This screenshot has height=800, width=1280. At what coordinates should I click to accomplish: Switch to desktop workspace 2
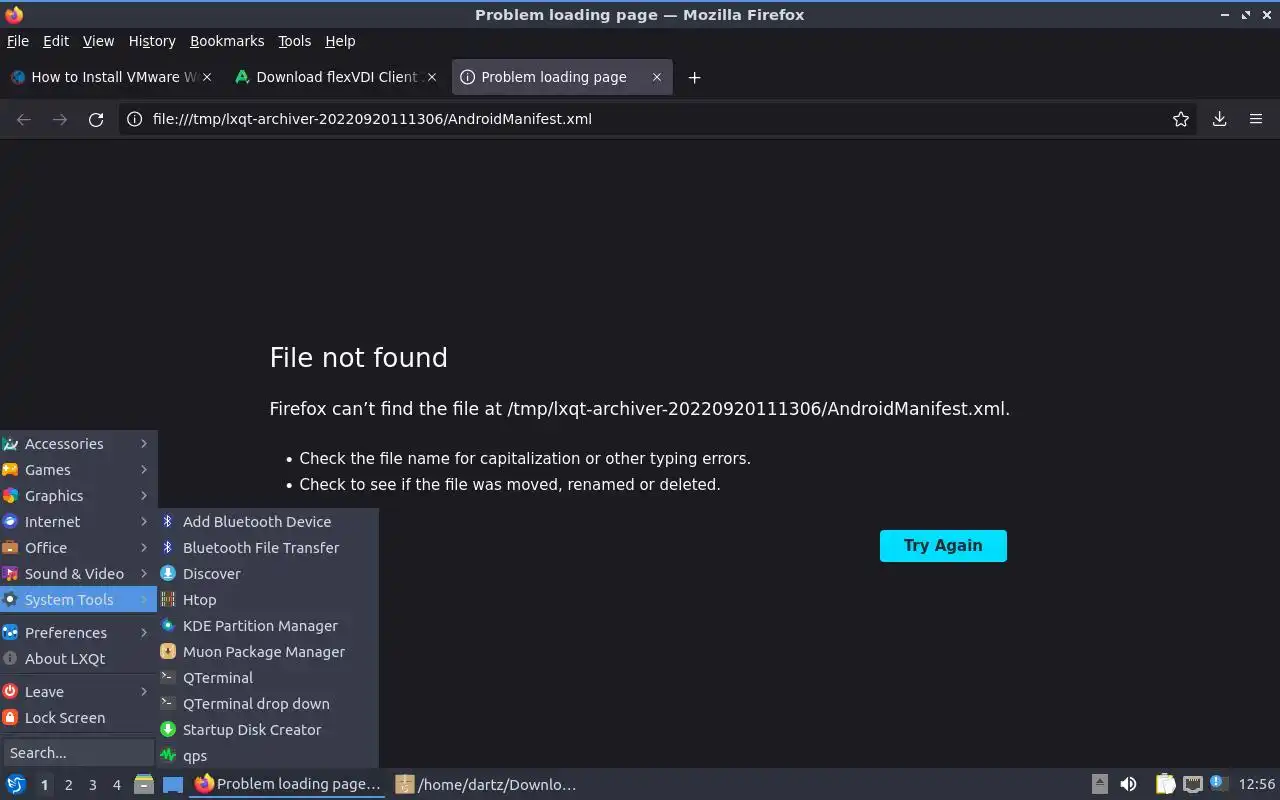pyautogui.click(x=68, y=785)
